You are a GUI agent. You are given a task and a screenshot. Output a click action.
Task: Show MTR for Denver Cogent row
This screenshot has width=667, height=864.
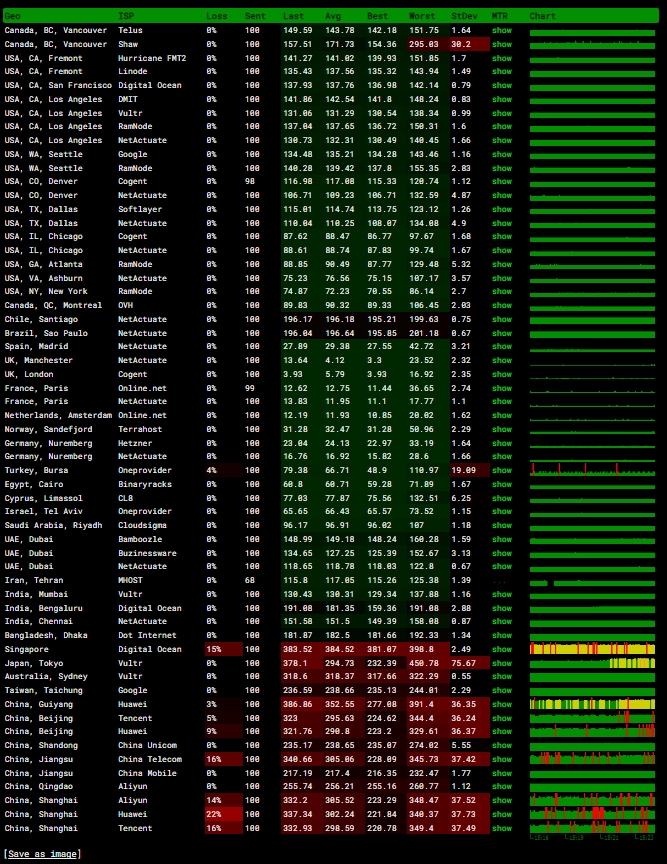tap(502, 181)
